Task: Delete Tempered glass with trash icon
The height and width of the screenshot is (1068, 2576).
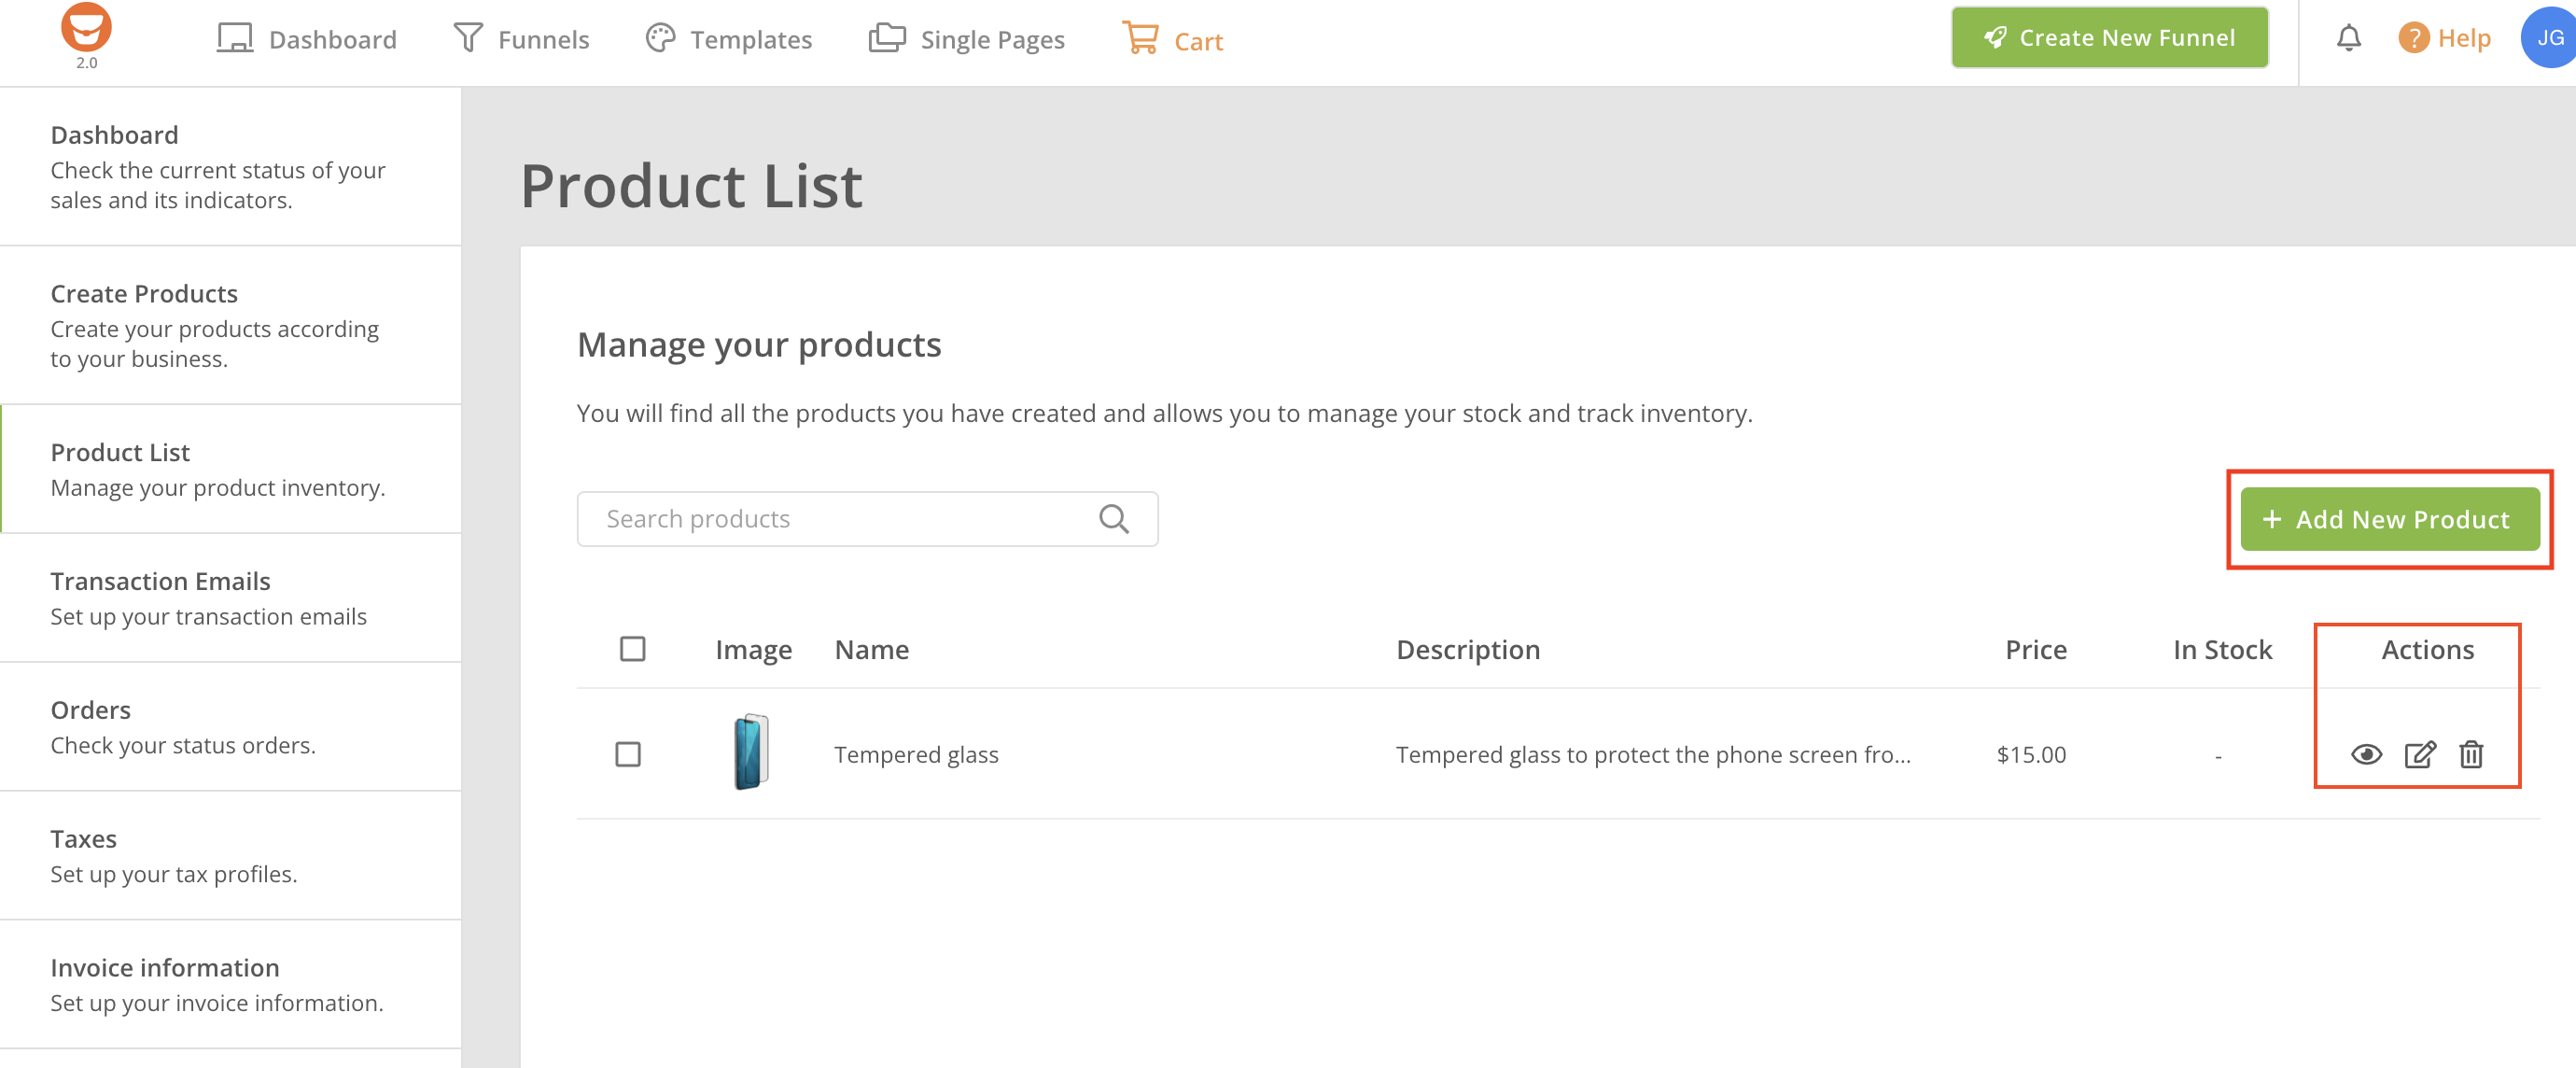Action: 2471,754
